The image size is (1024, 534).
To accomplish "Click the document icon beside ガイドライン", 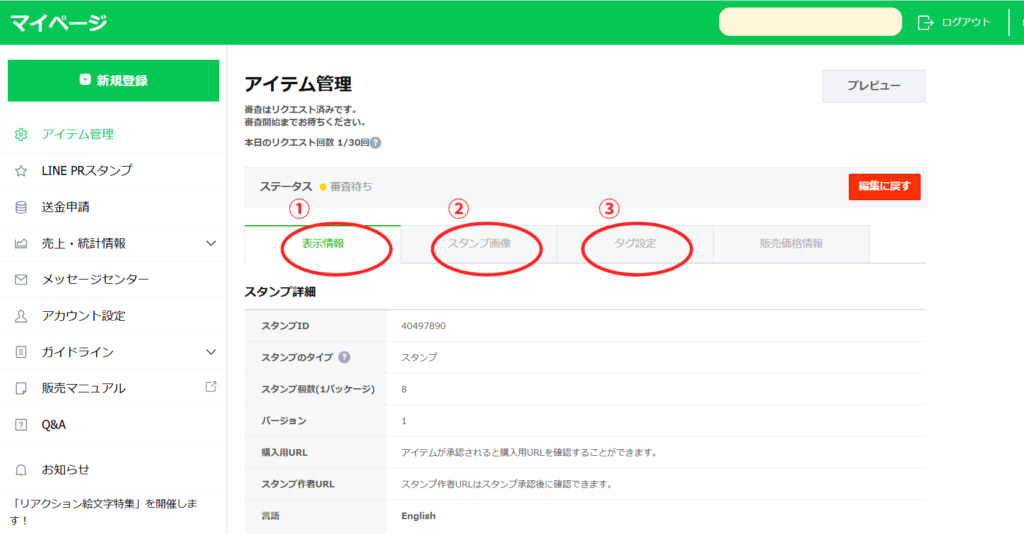I will 21,352.
